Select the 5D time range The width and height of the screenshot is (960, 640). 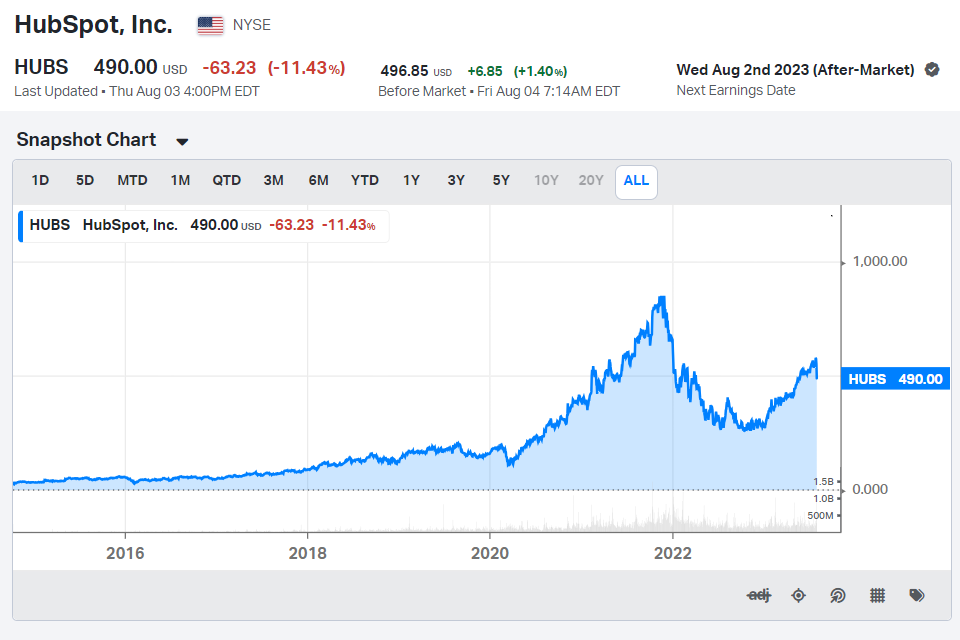(85, 181)
